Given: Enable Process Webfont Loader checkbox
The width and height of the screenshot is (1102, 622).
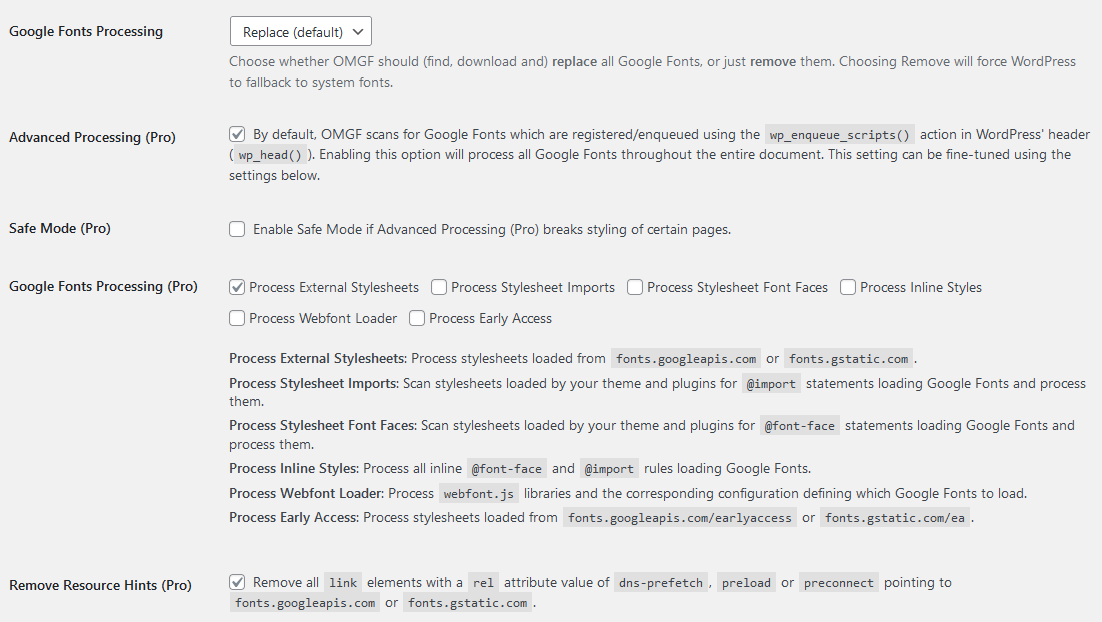Looking at the screenshot, I should click(x=237, y=318).
